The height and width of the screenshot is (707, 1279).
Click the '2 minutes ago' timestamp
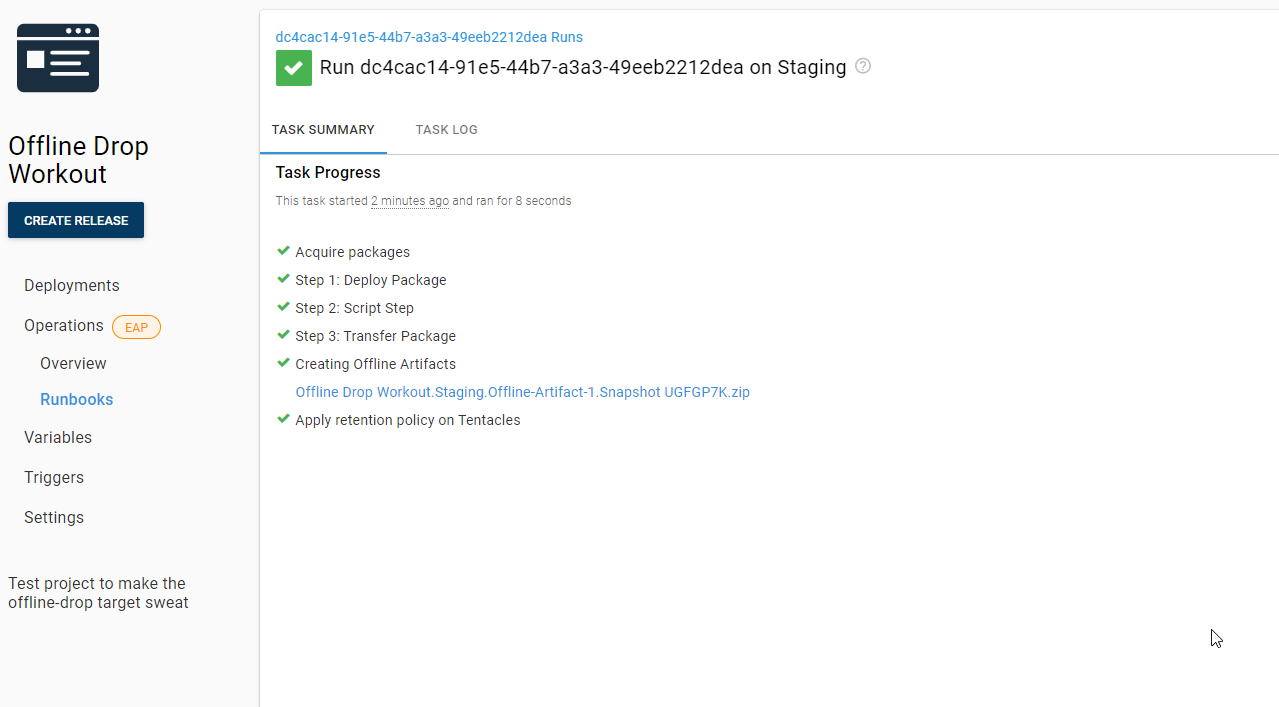tap(410, 201)
